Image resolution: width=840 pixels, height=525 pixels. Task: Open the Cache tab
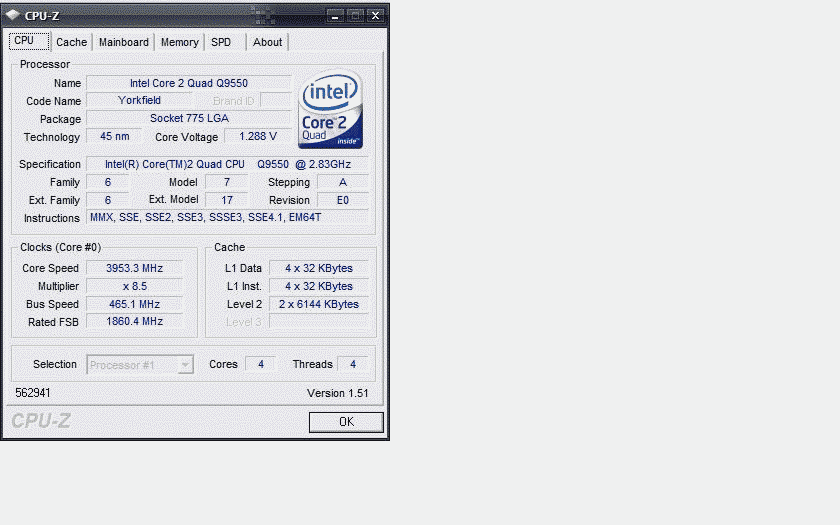pyautogui.click(x=71, y=42)
